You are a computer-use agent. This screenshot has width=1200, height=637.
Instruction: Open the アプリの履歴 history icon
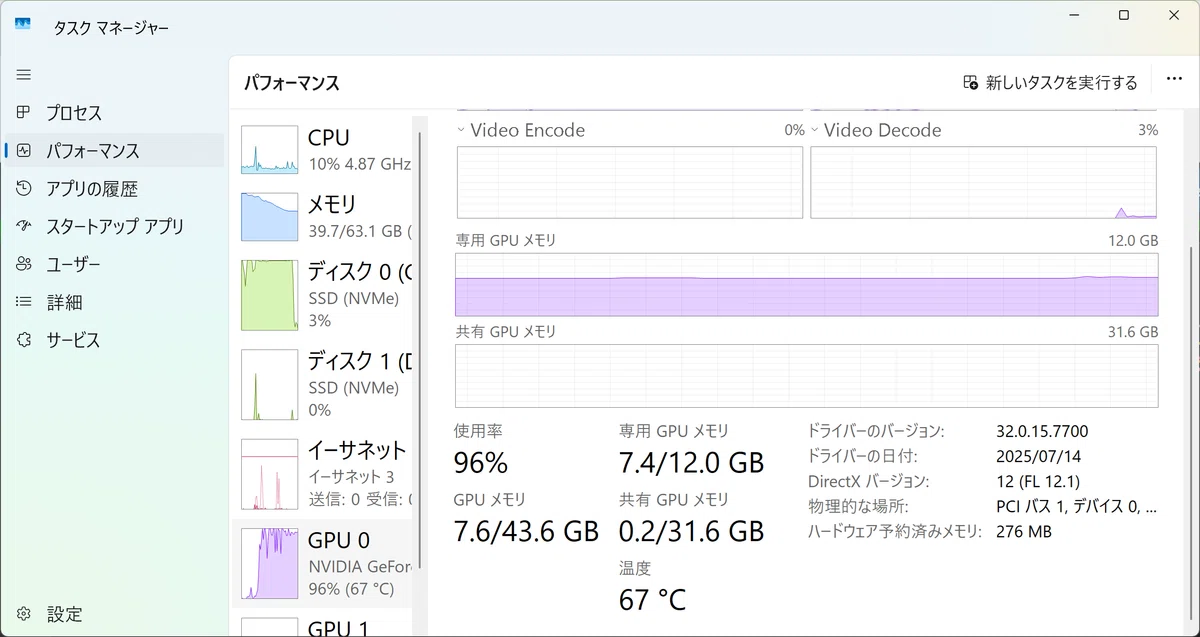[24, 189]
